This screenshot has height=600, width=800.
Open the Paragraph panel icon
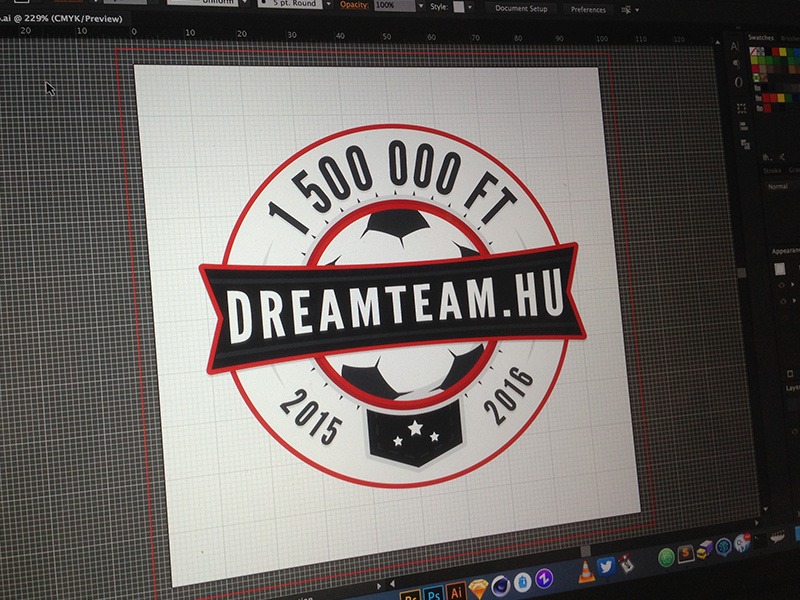coord(736,64)
